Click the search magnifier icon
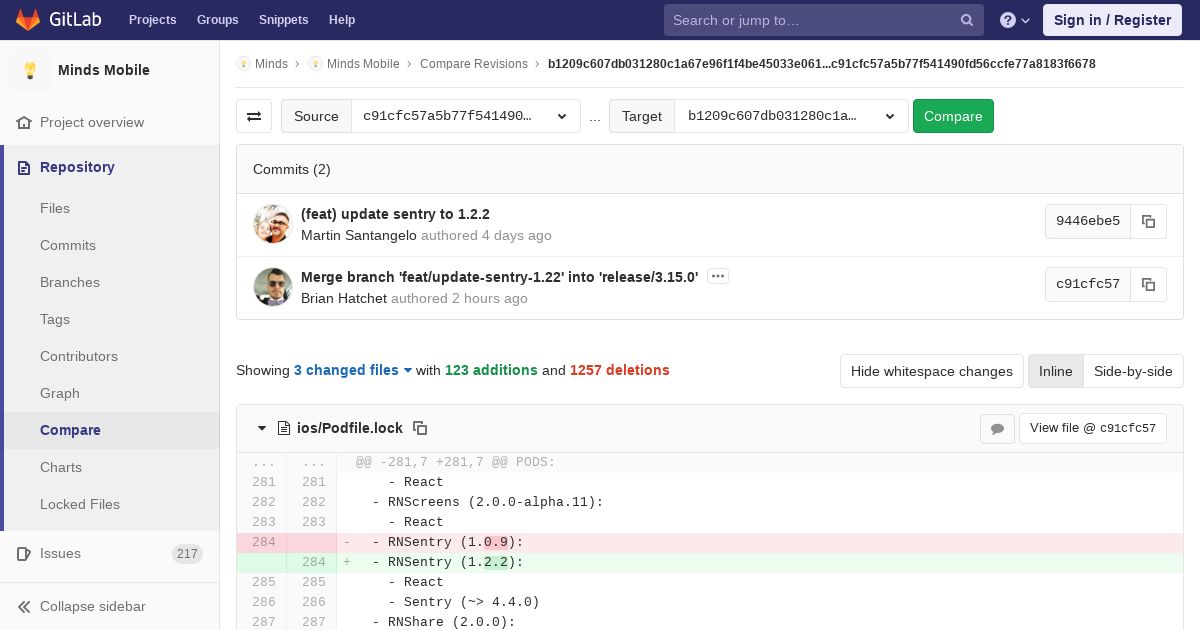Image resolution: width=1200 pixels, height=630 pixels. point(967,20)
